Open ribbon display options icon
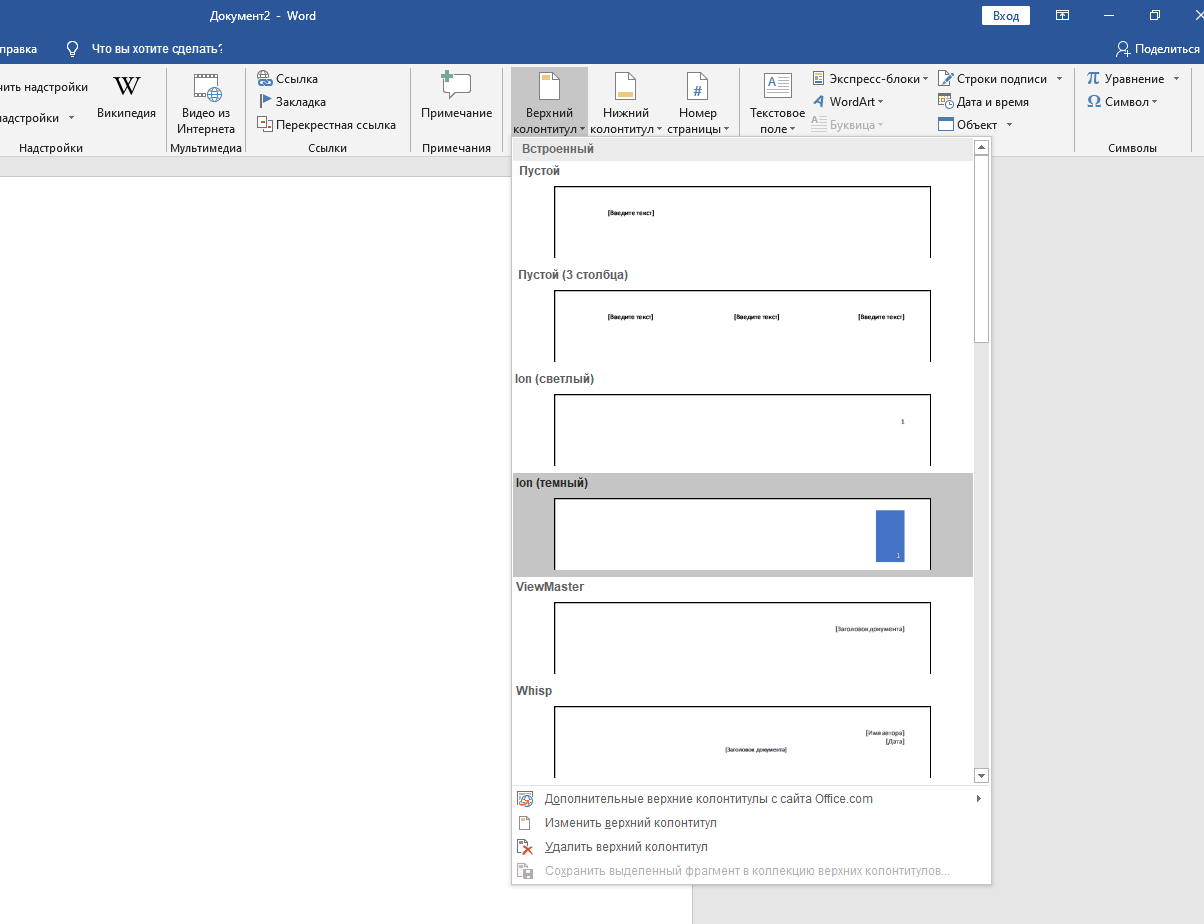The height and width of the screenshot is (924, 1204). [1062, 16]
